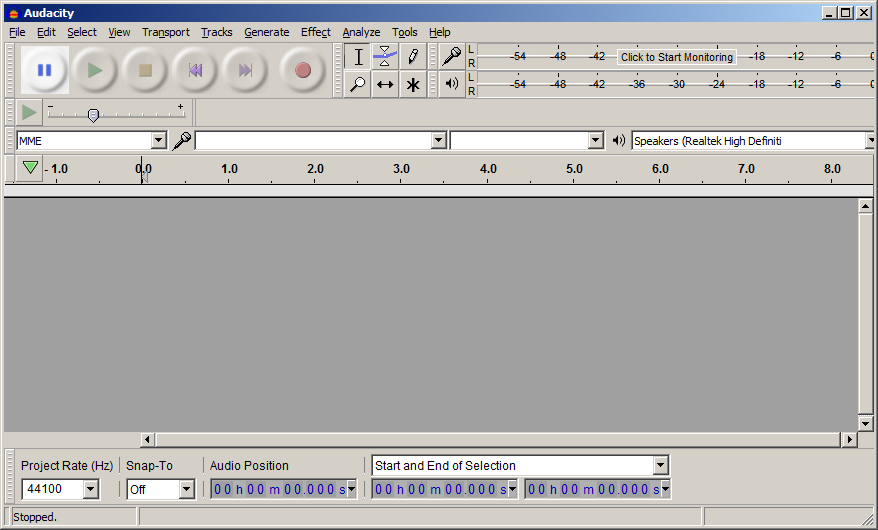The image size is (878, 530).
Task: Click the 6.0 mark on the timeline ruler
Action: pos(660,169)
